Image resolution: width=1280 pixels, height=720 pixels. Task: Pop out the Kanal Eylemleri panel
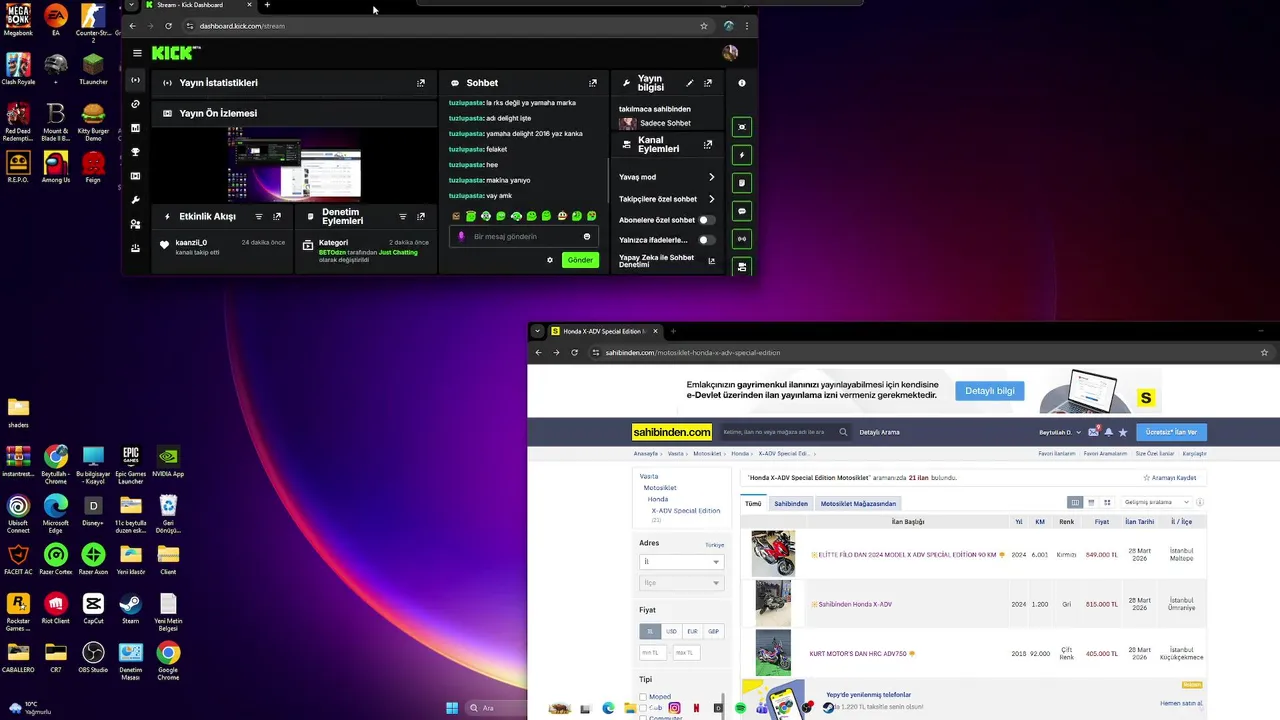(708, 145)
